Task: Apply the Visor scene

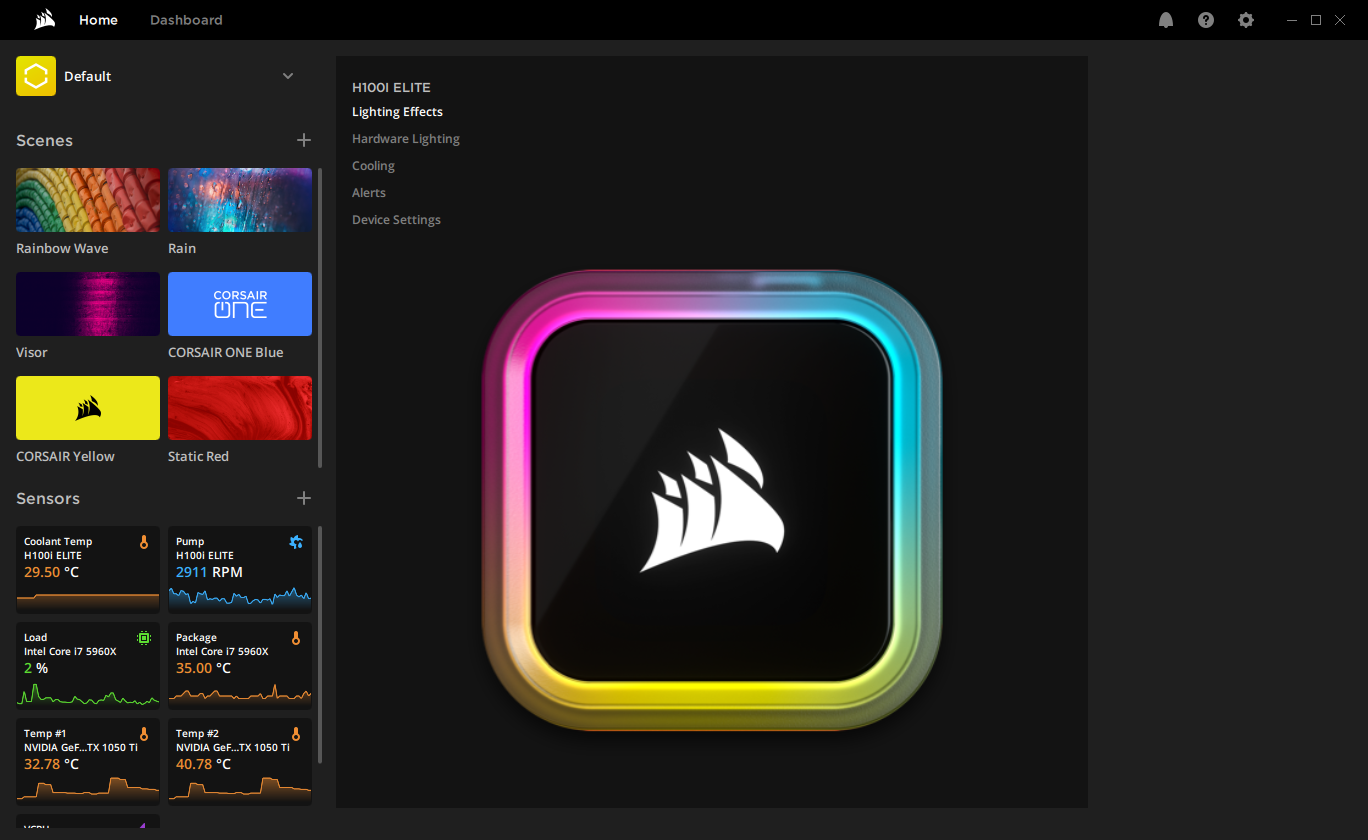Action: (x=88, y=304)
